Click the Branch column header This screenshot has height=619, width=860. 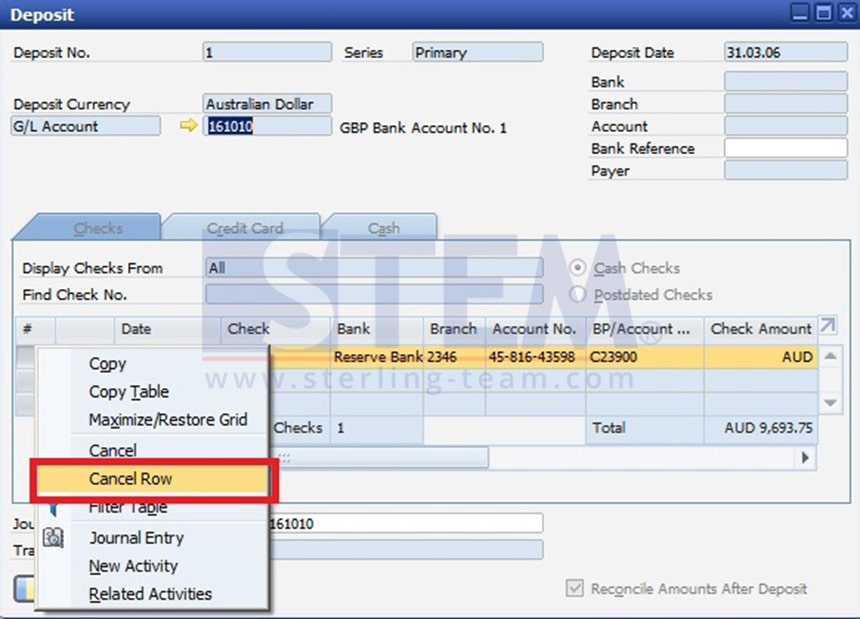click(454, 329)
